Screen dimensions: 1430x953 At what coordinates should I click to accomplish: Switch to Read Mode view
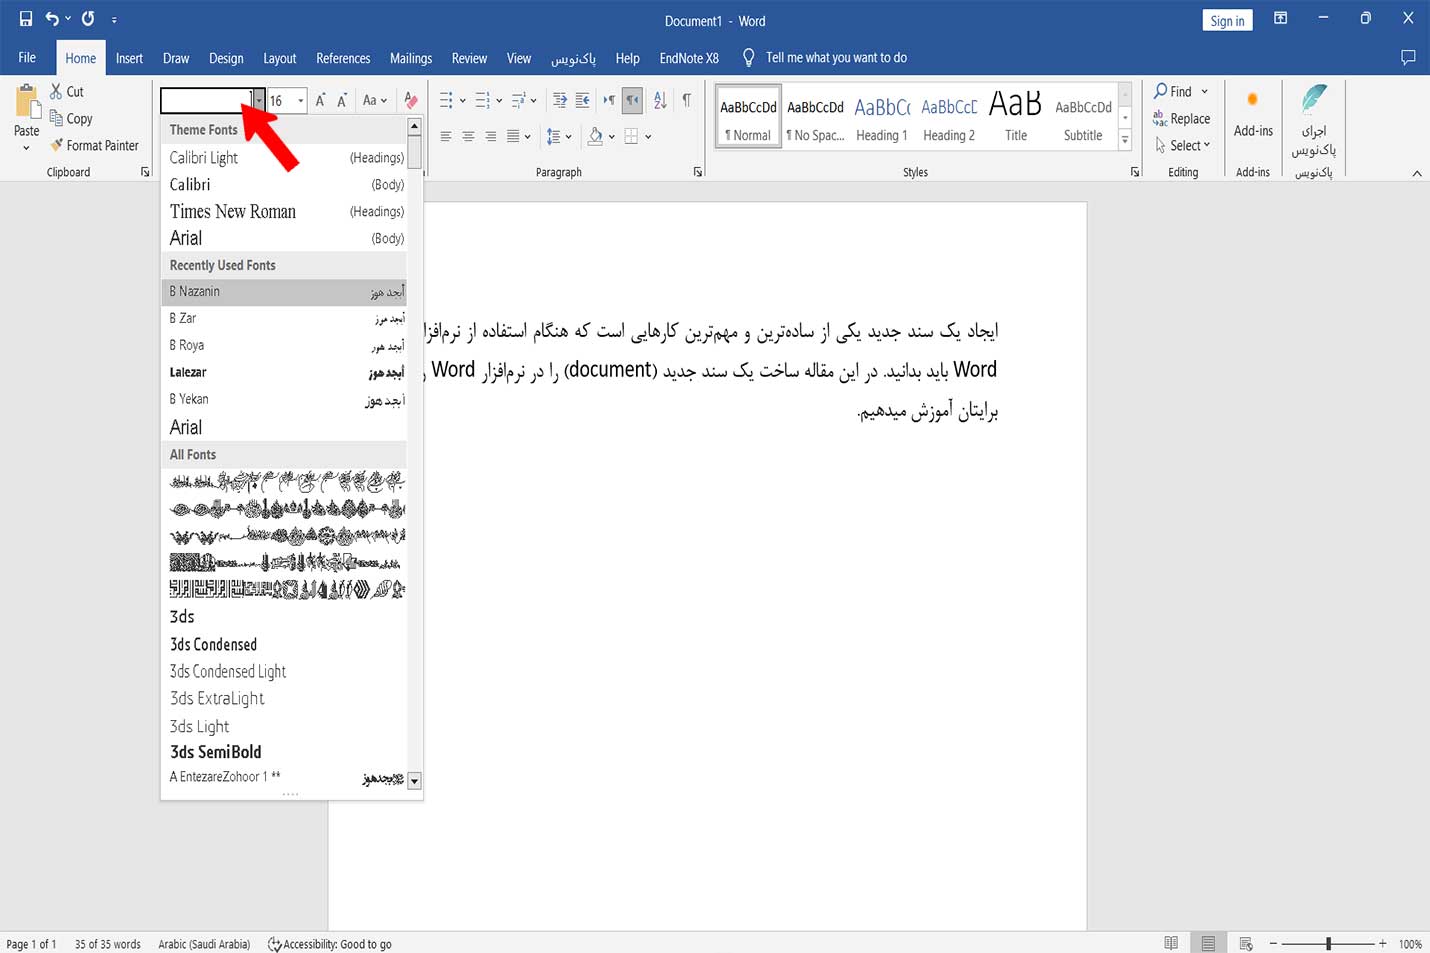coord(1171,943)
